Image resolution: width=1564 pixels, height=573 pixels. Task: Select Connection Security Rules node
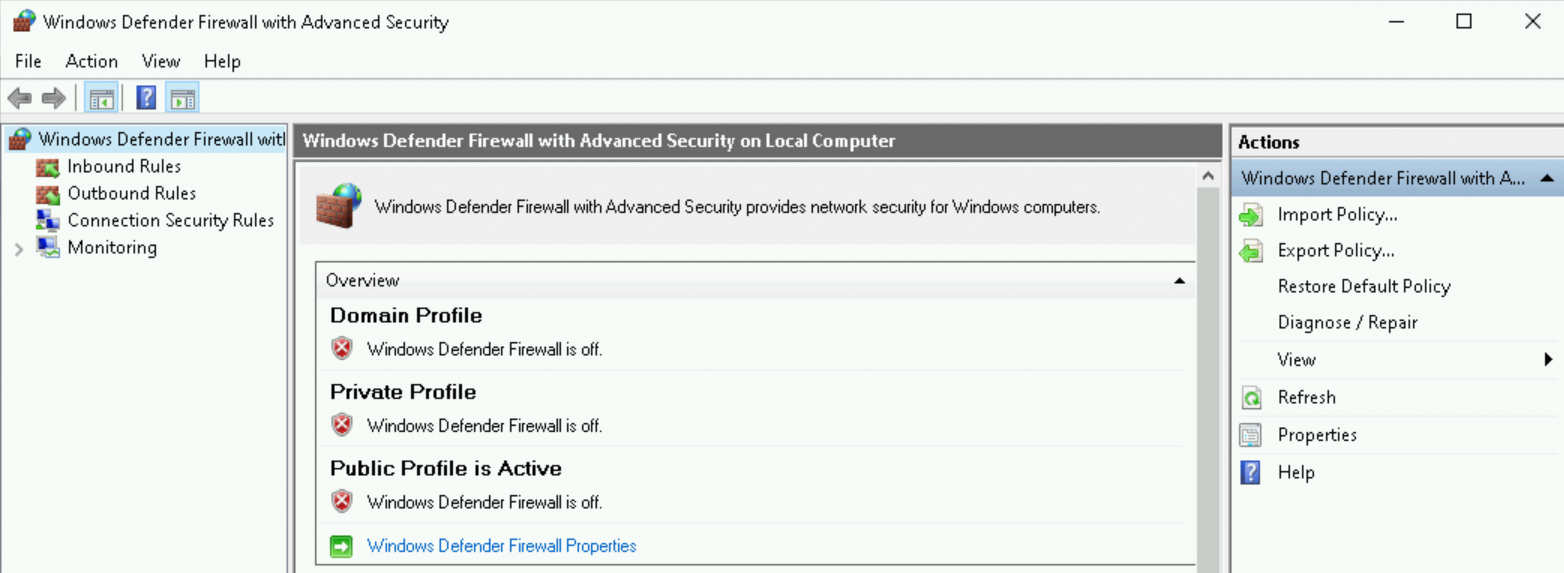click(x=170, y=221)
